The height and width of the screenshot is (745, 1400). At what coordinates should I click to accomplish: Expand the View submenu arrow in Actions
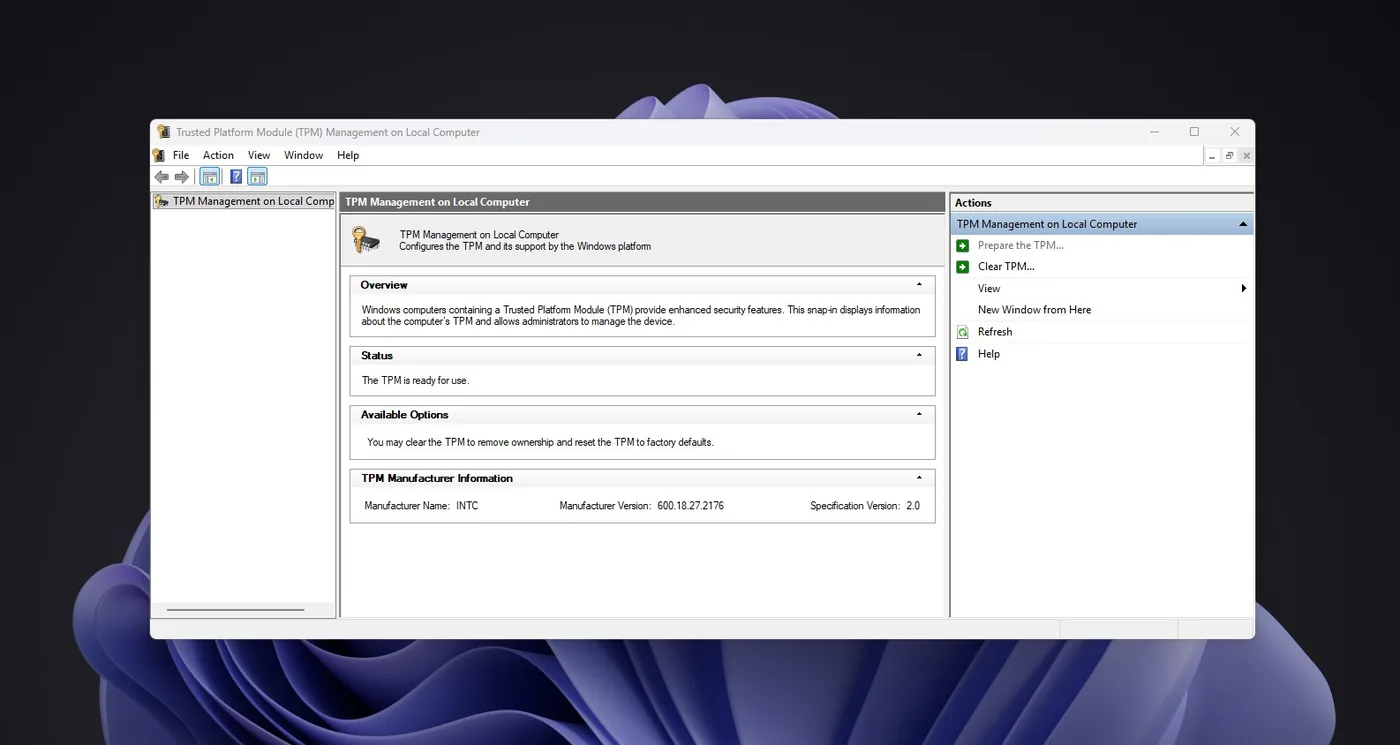point(1244,288)
